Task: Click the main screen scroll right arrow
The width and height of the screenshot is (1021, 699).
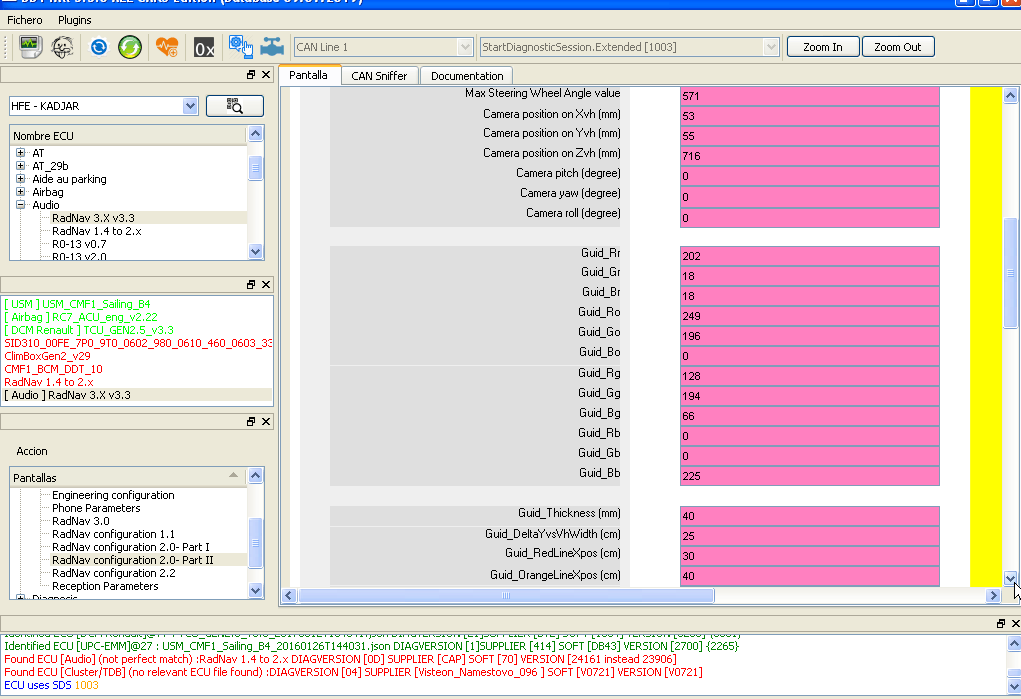Action: (993, 595)
